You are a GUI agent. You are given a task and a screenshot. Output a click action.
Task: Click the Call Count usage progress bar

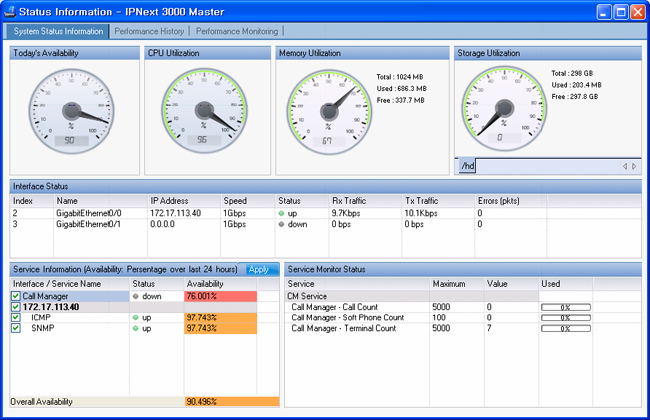(x=565, y=306)
